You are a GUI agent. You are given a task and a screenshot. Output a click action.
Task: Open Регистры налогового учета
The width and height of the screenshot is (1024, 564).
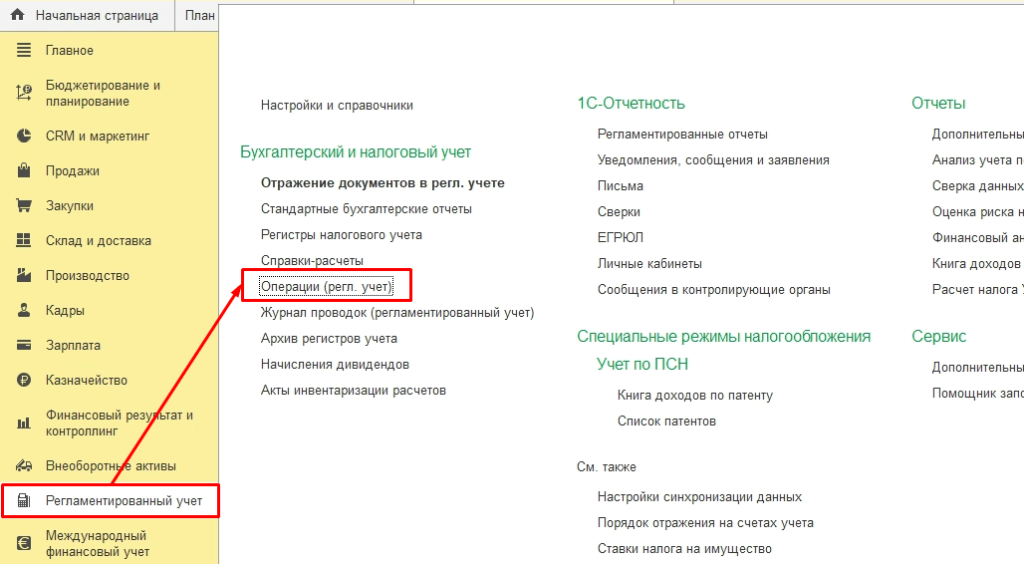tap(342, 234)
